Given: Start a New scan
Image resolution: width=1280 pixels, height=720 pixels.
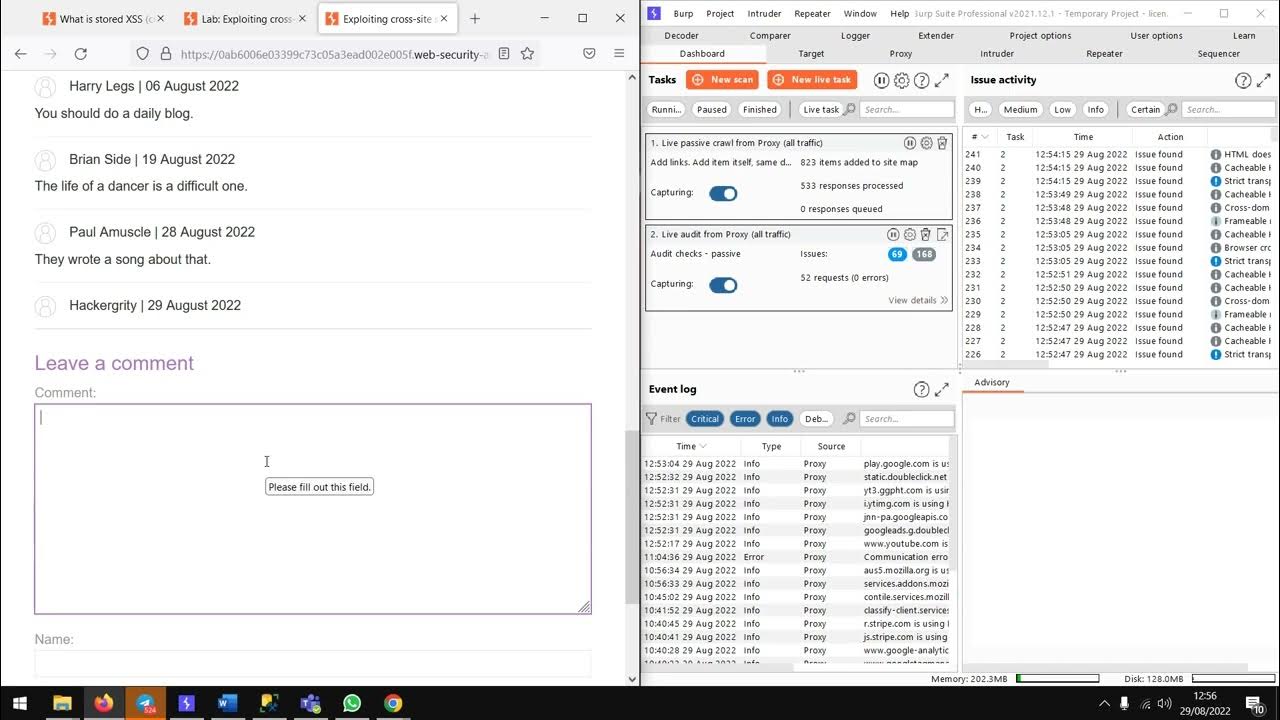Looking at the screenshot, I should pyautogui.click(x=722, y=80).
